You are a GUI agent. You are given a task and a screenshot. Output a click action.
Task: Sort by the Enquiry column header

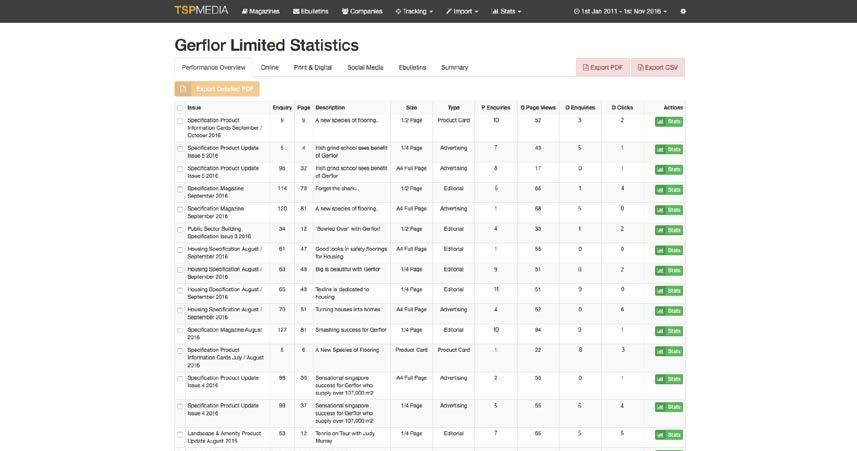coord(282,108)
